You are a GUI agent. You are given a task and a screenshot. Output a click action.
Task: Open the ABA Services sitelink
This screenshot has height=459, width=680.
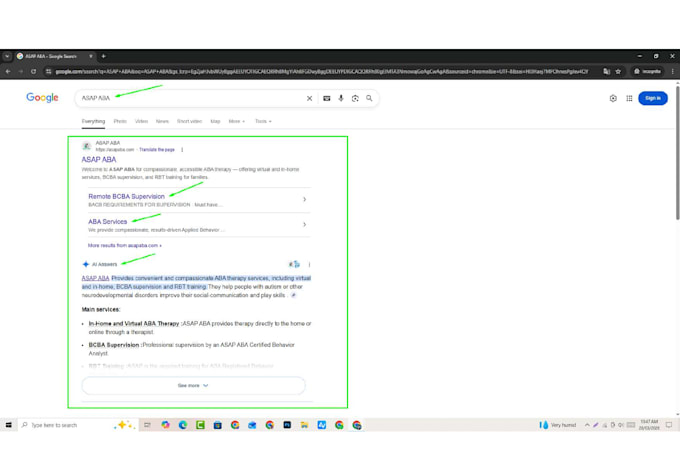(108, 222)
